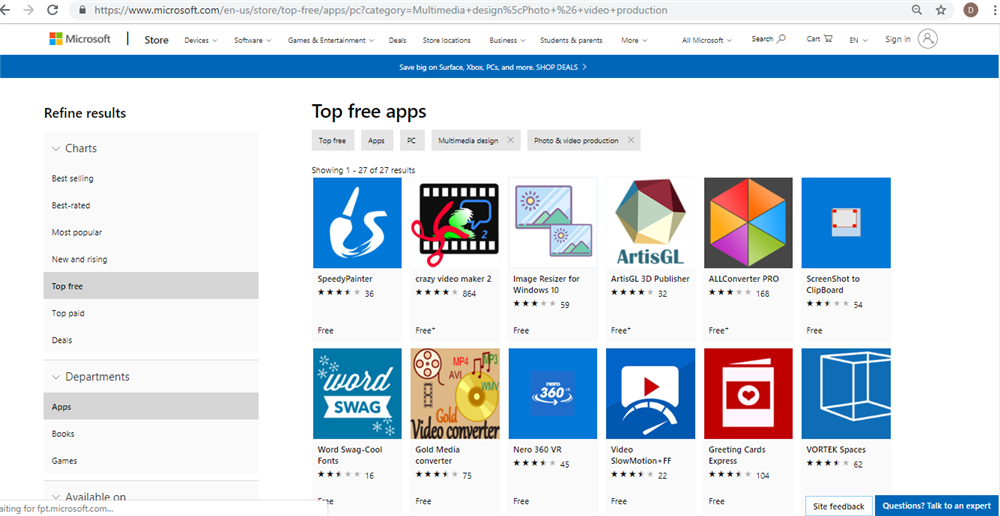
Task: Select Most popular chart
Action: [151, 232]
